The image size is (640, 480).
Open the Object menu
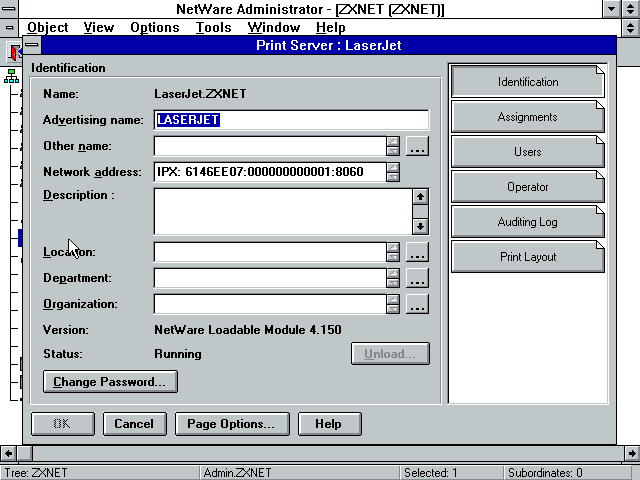(x=47, y=28)
